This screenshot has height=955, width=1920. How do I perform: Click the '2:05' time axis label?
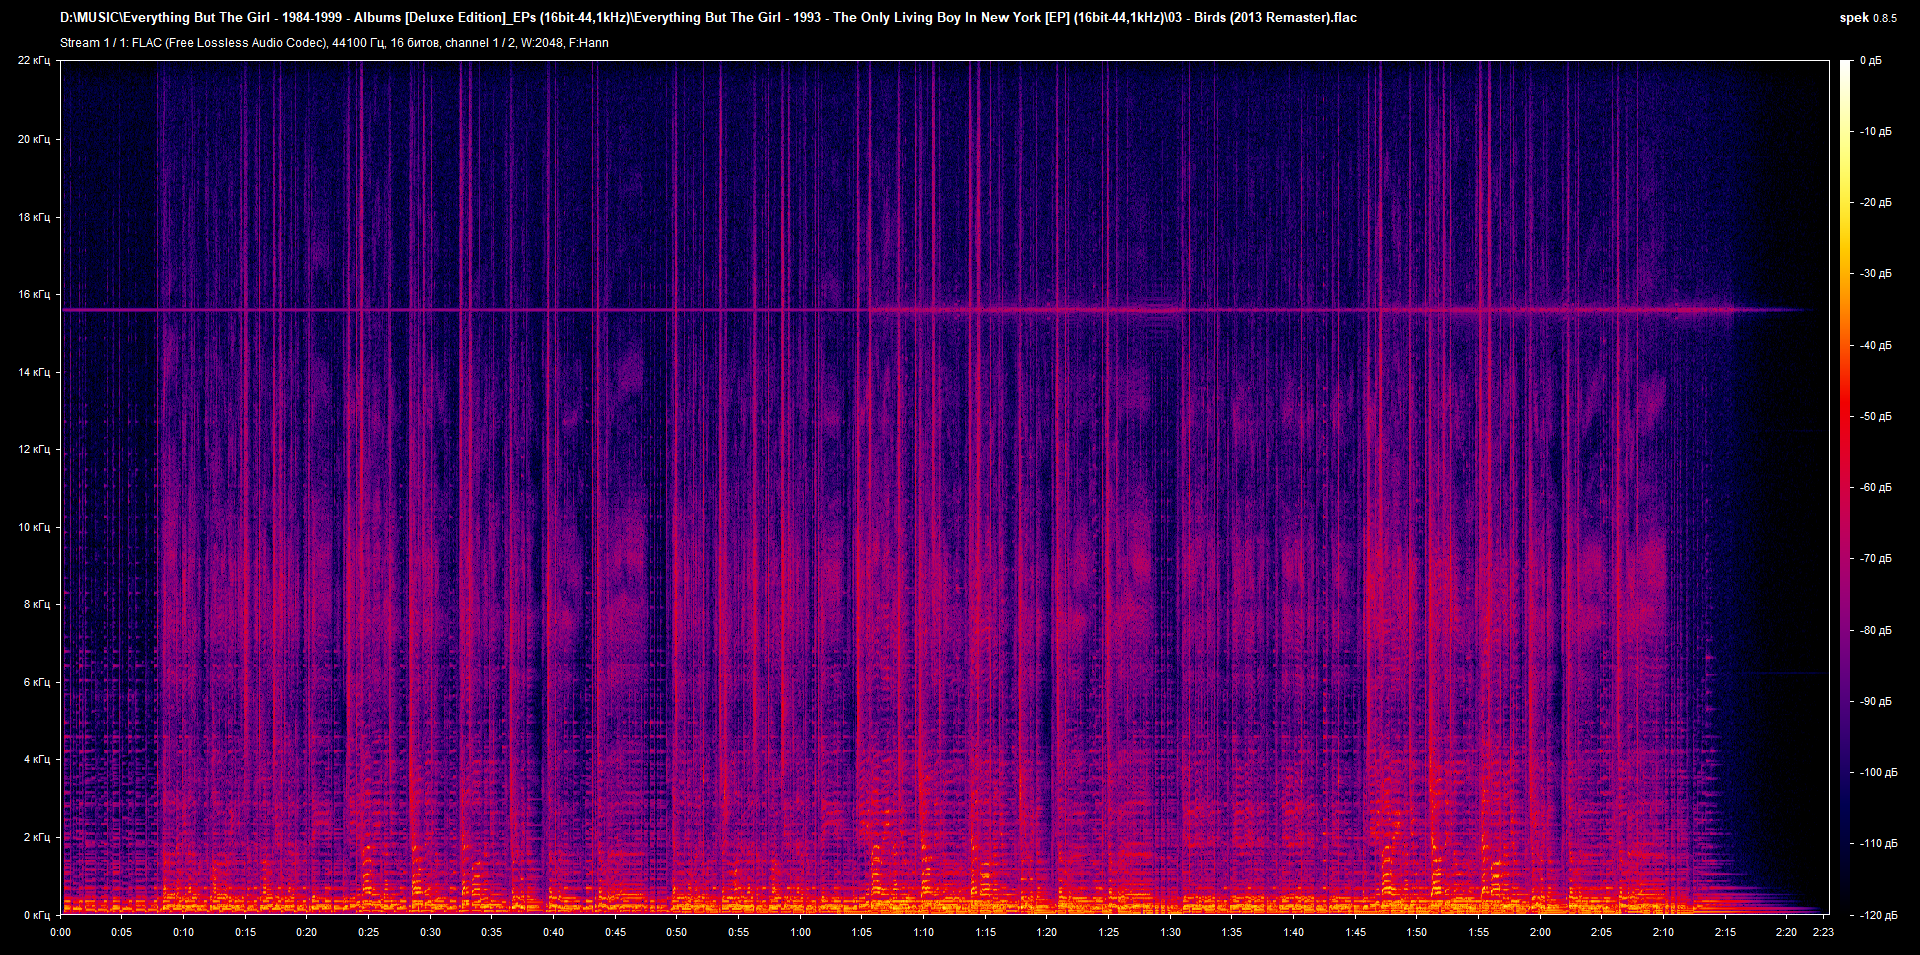[1602, 932]
